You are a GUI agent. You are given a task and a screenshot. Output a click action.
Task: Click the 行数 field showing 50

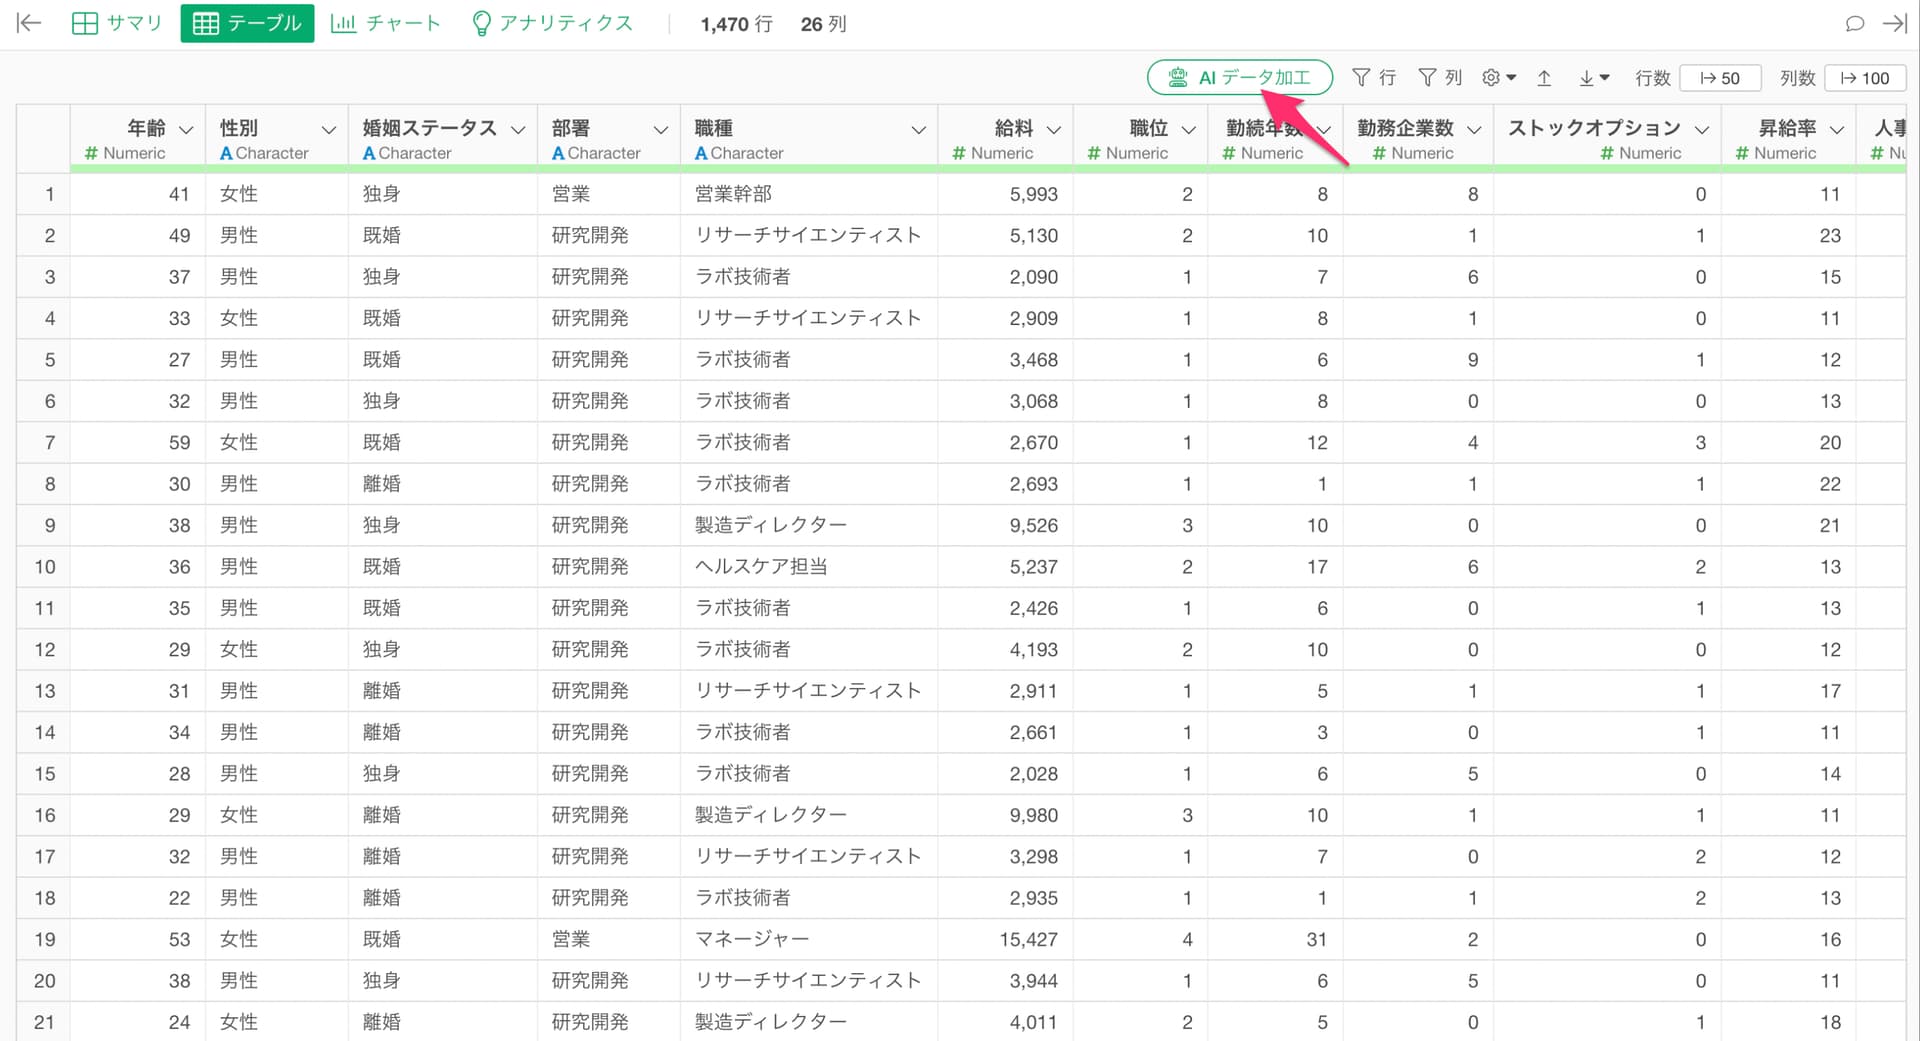click(1720, 78)
